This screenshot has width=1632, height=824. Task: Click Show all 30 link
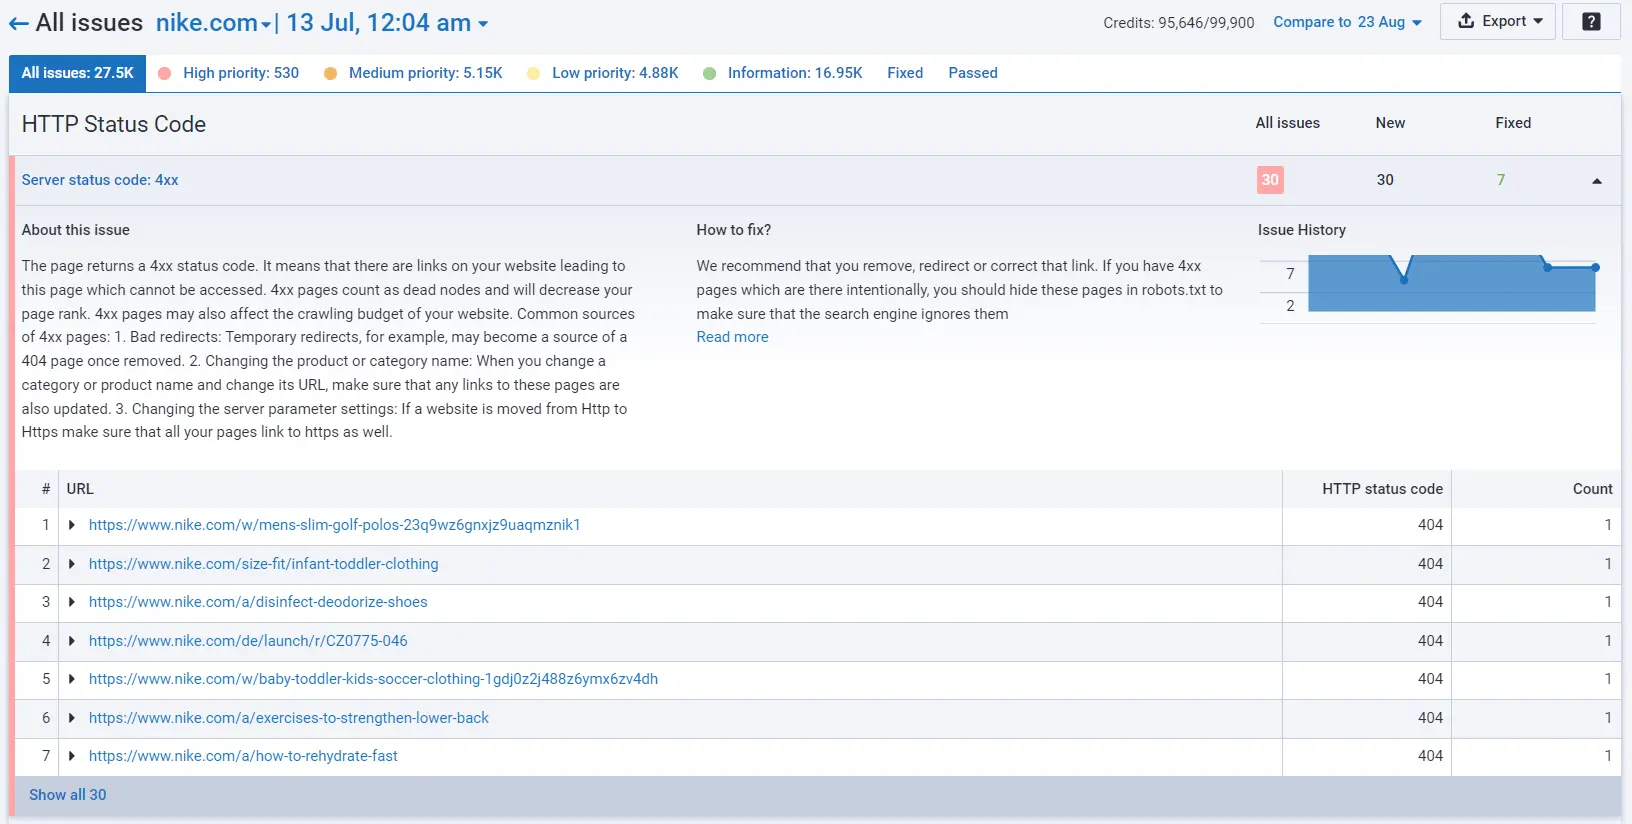pos(67,795)
